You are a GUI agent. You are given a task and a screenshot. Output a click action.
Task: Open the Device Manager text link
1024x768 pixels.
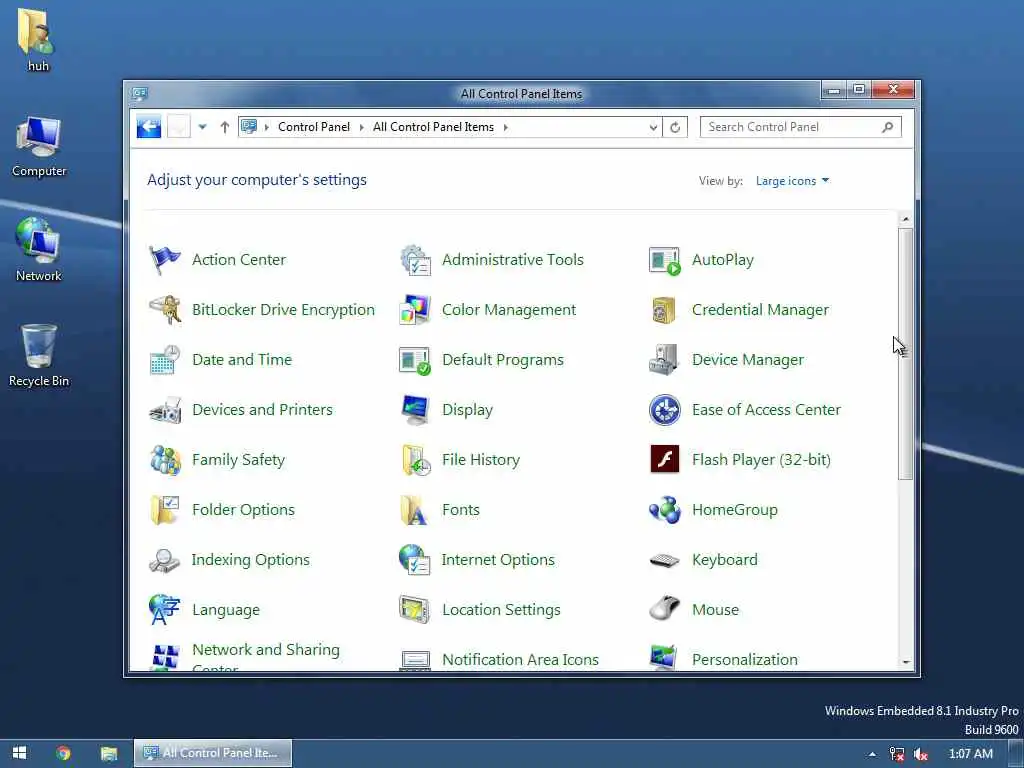coord(748,360)
